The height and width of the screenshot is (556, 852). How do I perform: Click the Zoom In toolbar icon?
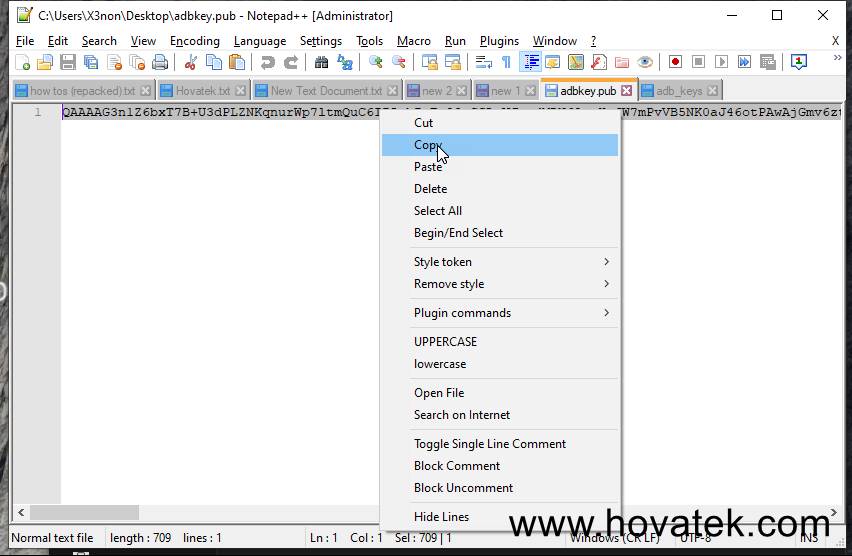pyautogui.click(x=375, y=63)
